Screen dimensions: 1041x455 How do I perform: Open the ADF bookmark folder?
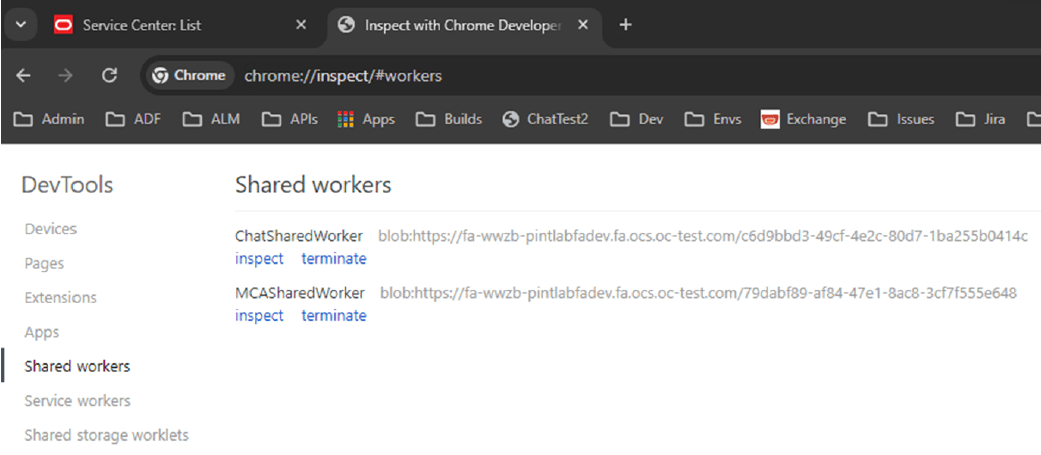coord(134,120)
